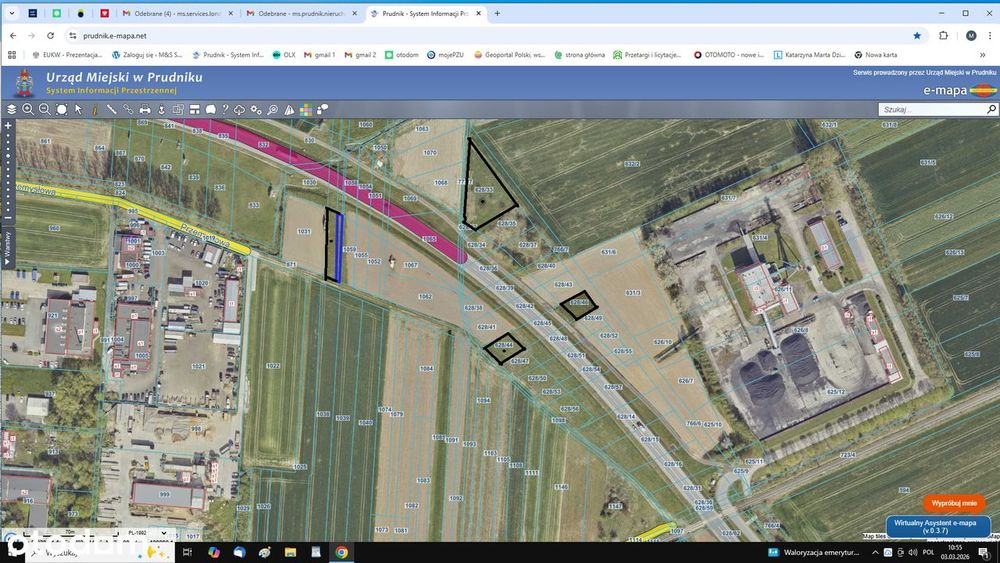
Task: Open the Geoportal Polski bookmark
Action: pos(510,55)
